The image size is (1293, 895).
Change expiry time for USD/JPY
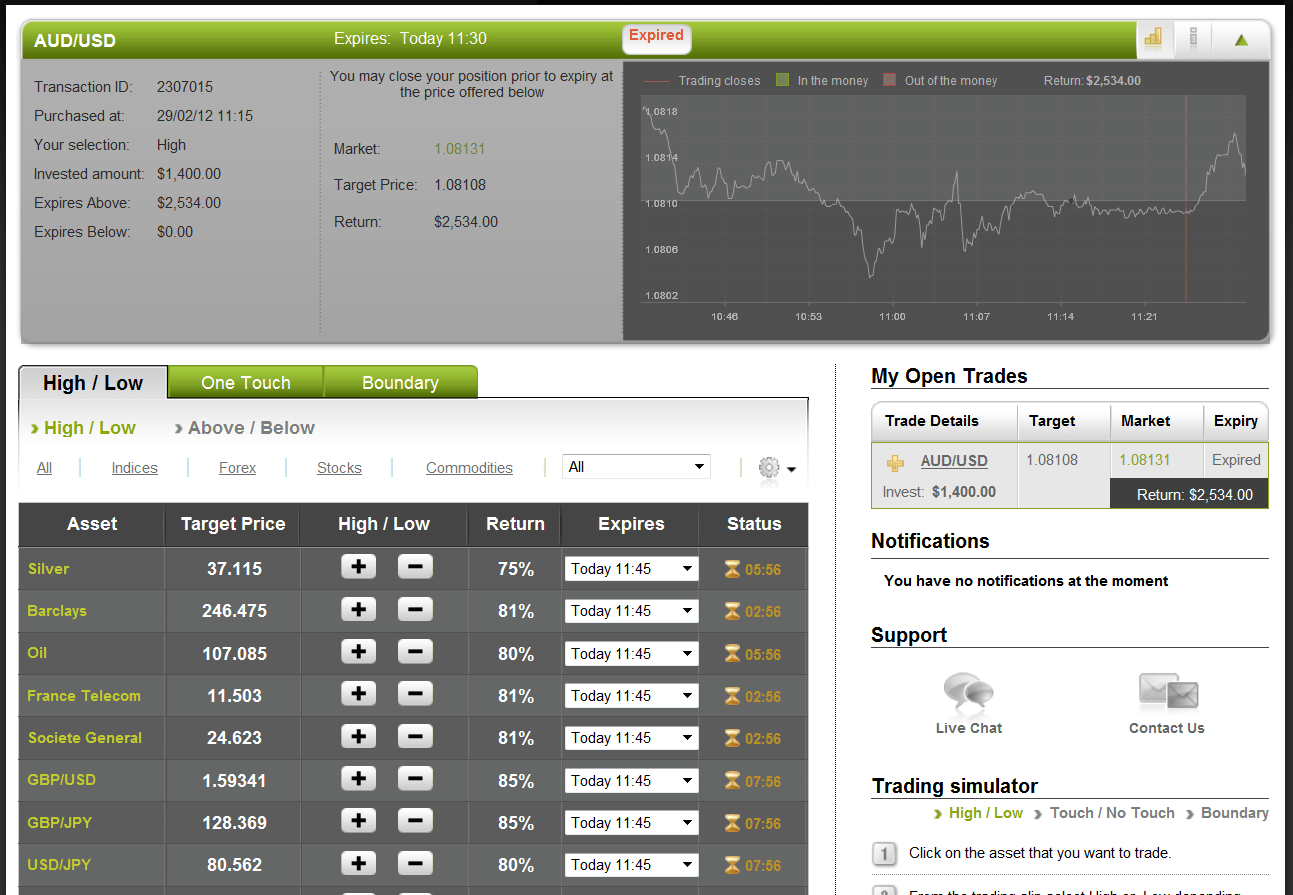pyautogui.click(x=631, y=865)
